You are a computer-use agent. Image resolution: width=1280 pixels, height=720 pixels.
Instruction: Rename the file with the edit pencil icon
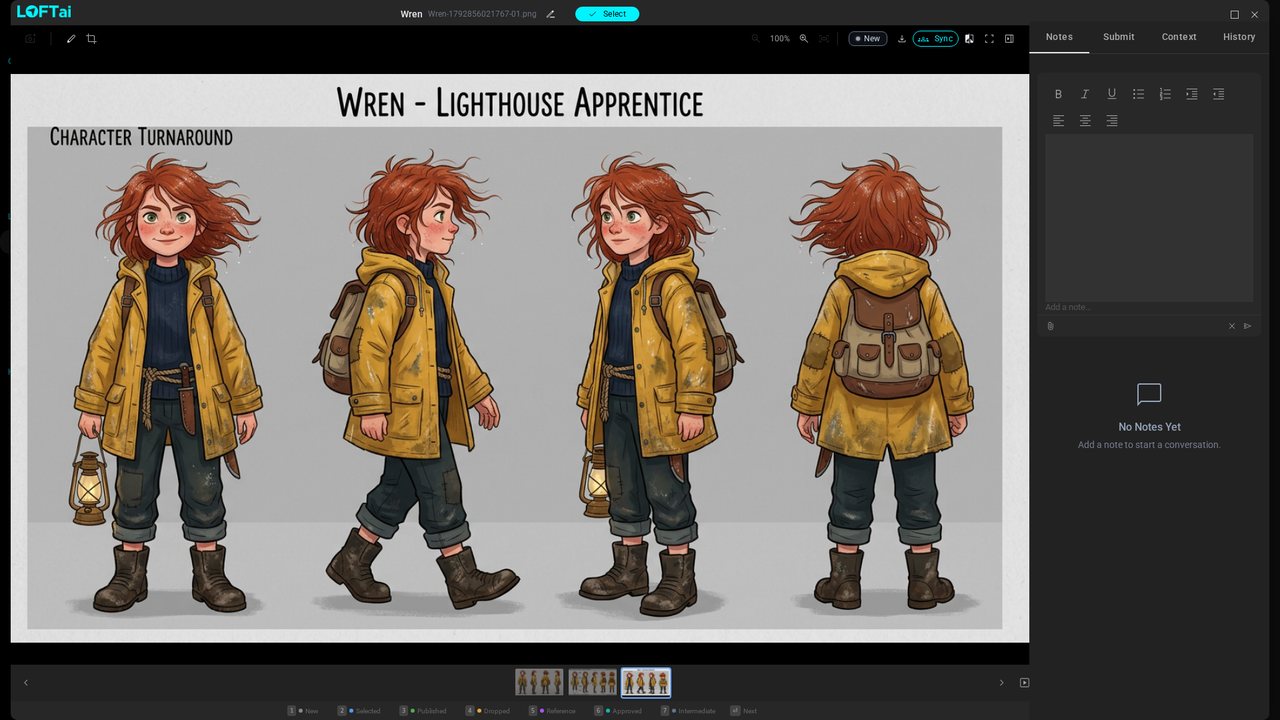[550, 14]
